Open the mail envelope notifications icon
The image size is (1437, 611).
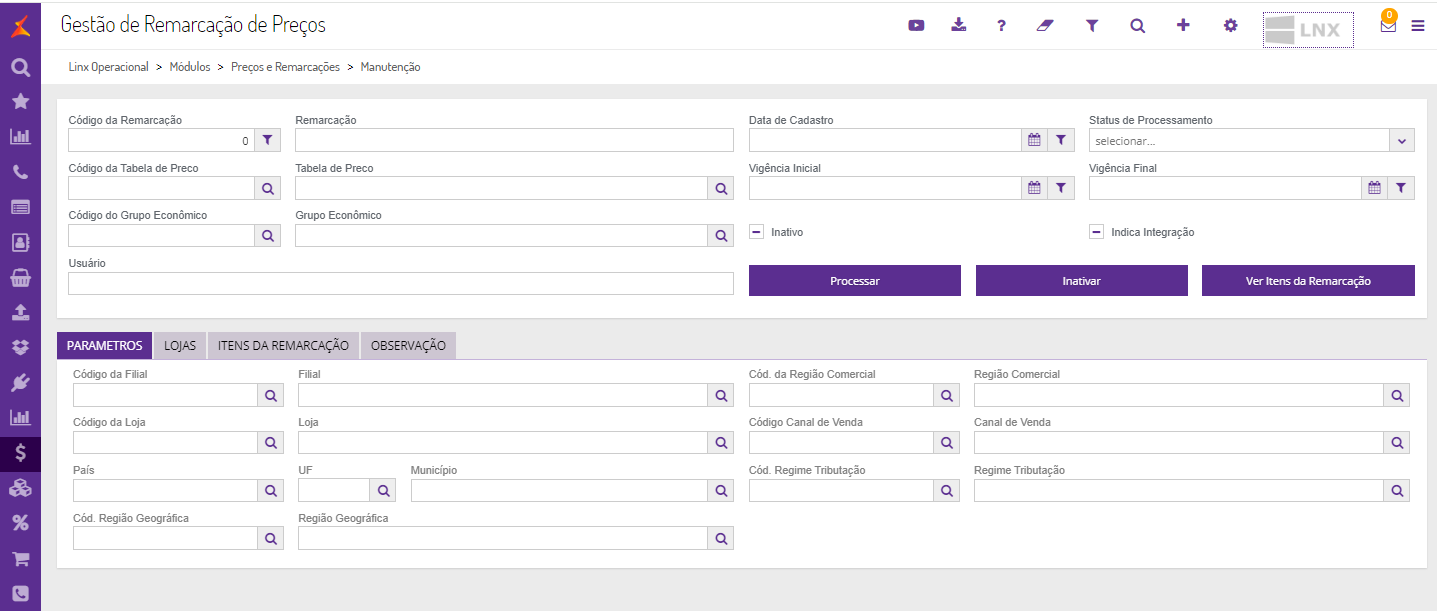tap(1388, 26)
